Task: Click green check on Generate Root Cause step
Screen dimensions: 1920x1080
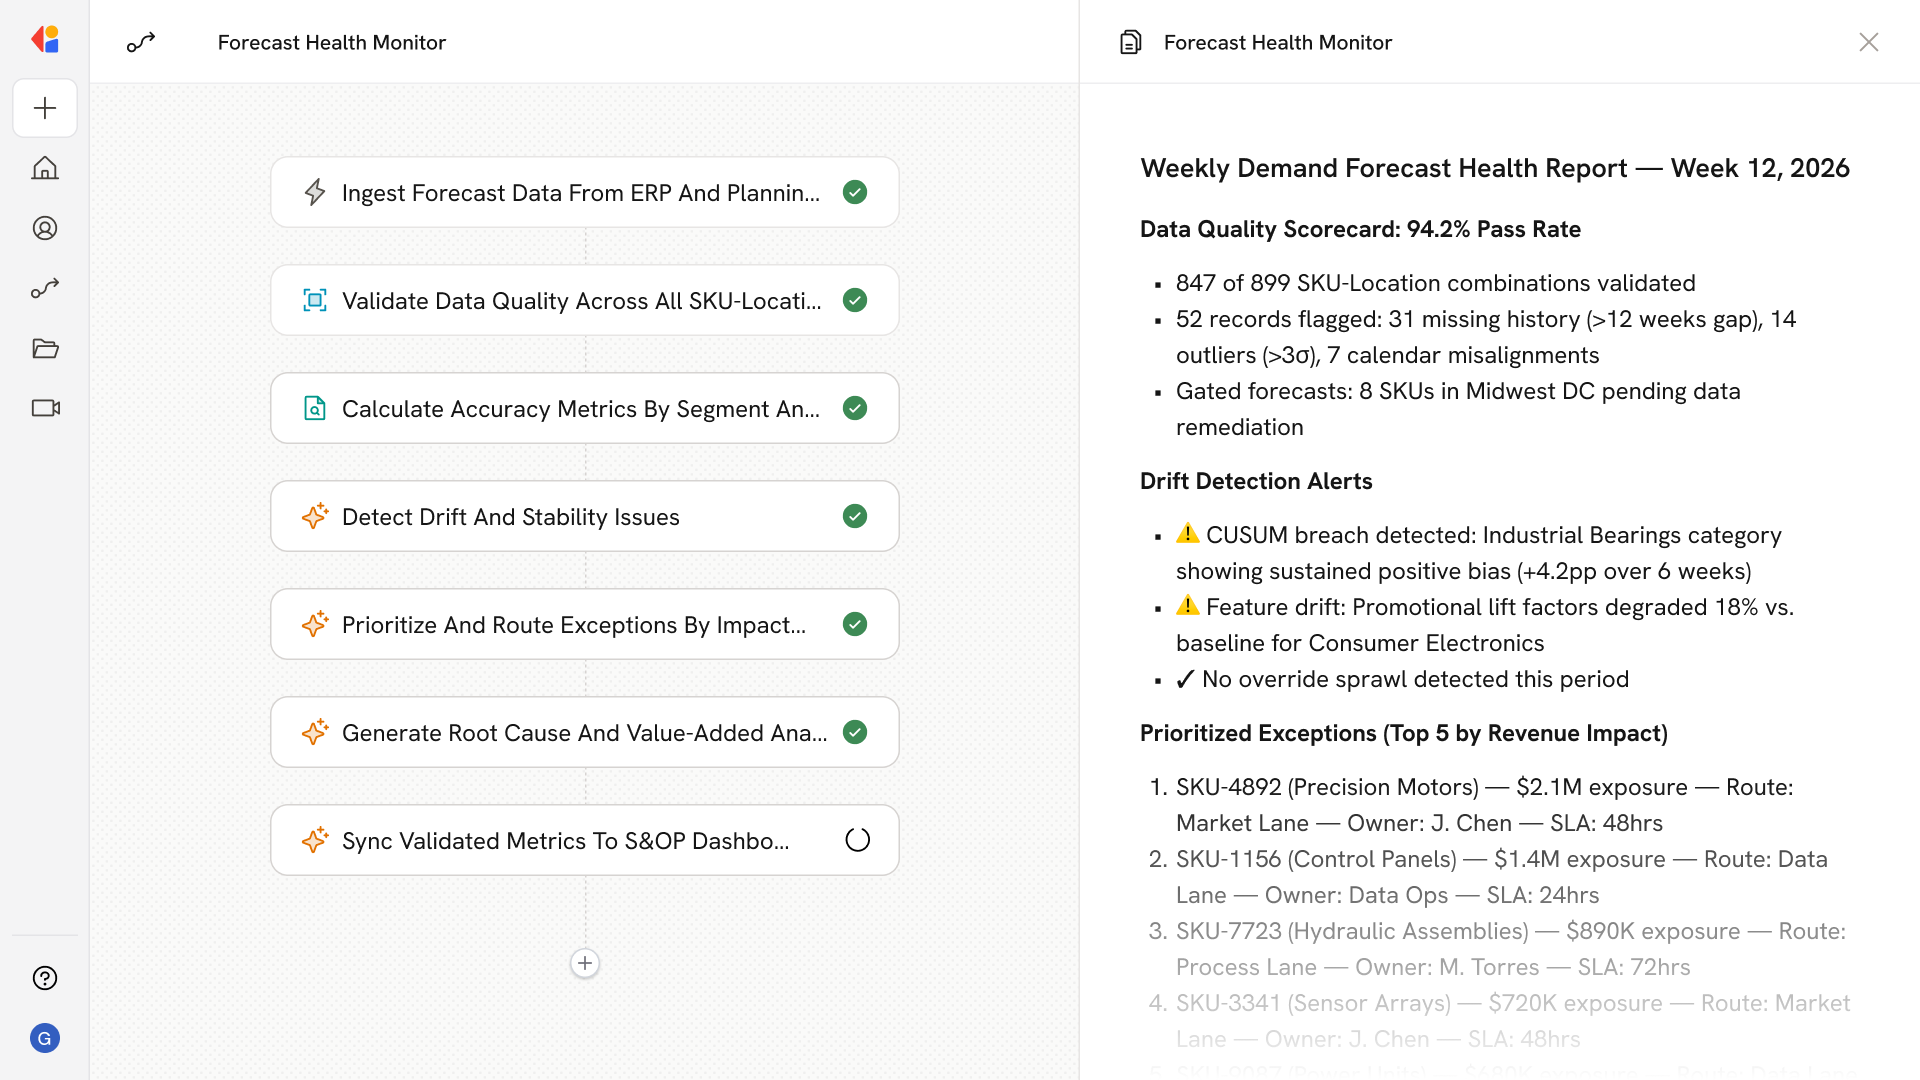Action: (855, 732)
